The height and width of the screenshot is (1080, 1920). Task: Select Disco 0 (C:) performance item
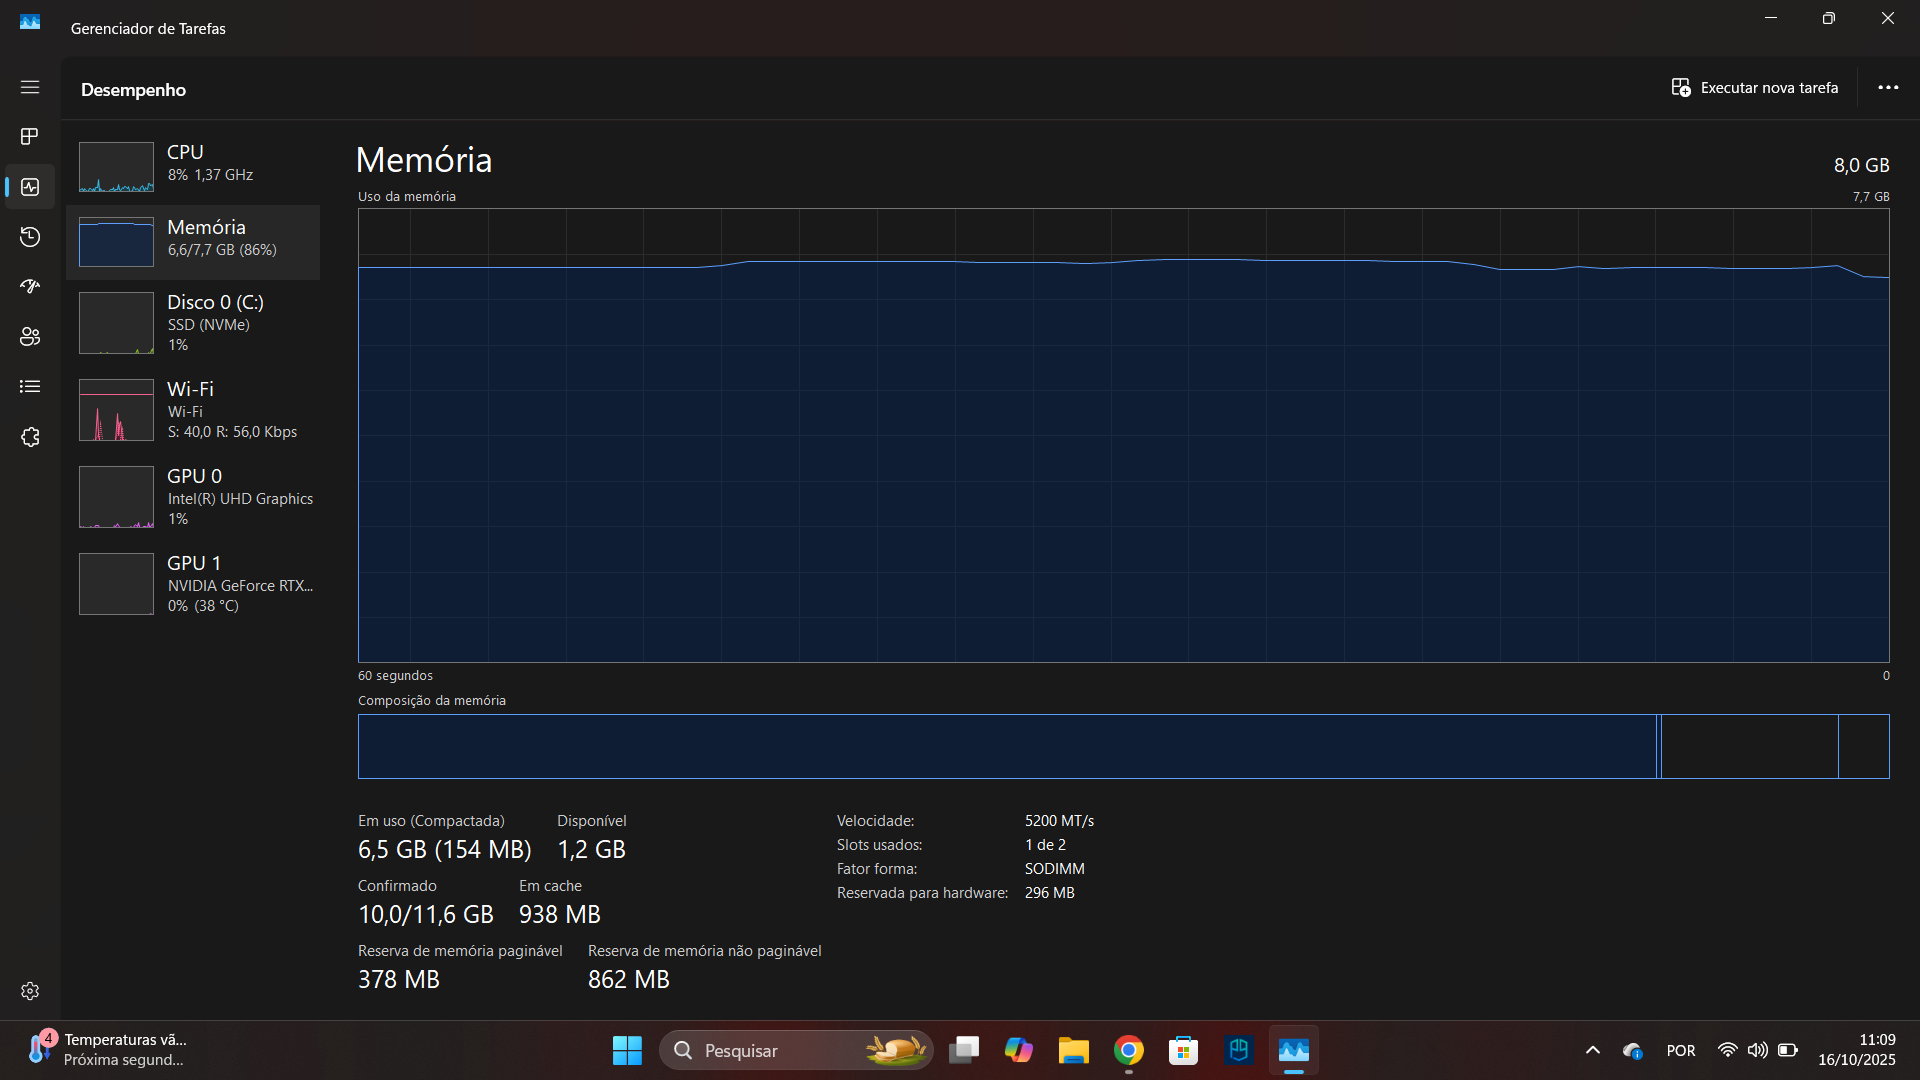coord(193,322)
